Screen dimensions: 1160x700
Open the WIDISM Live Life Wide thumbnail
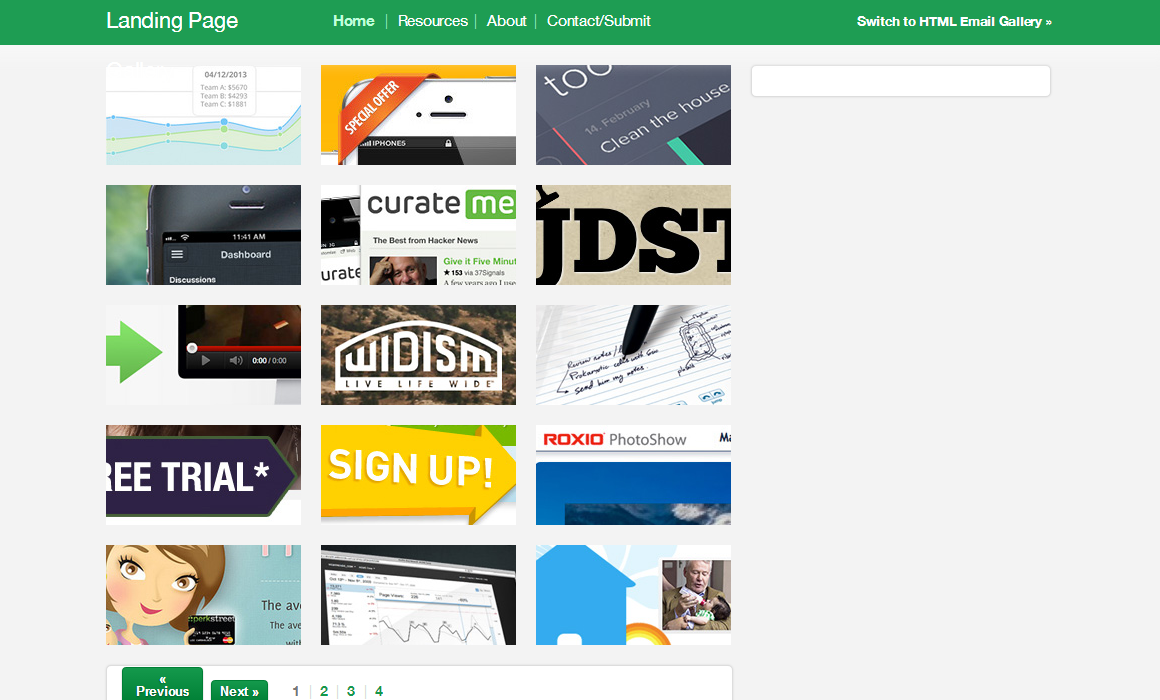pyautogui.click(x=418, y=354)
